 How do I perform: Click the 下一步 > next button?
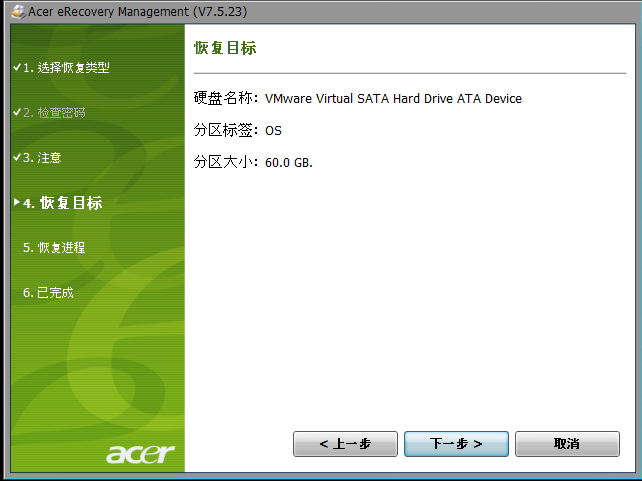[456, 444]
